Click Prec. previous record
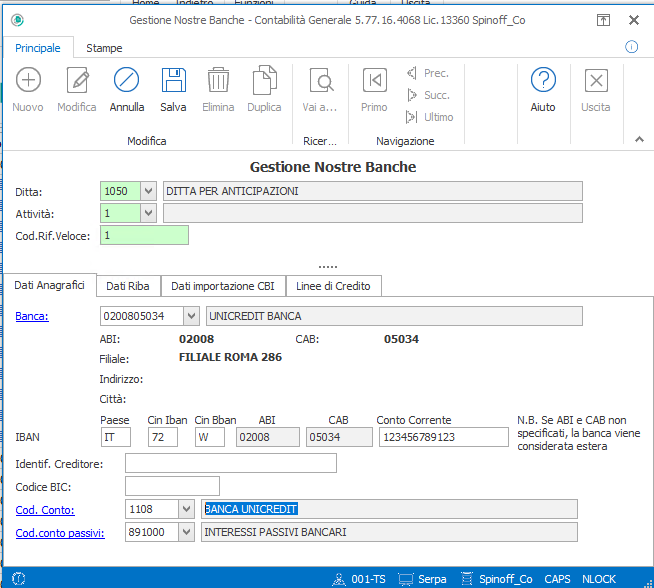The image size is (654, 588). [428, 73]
